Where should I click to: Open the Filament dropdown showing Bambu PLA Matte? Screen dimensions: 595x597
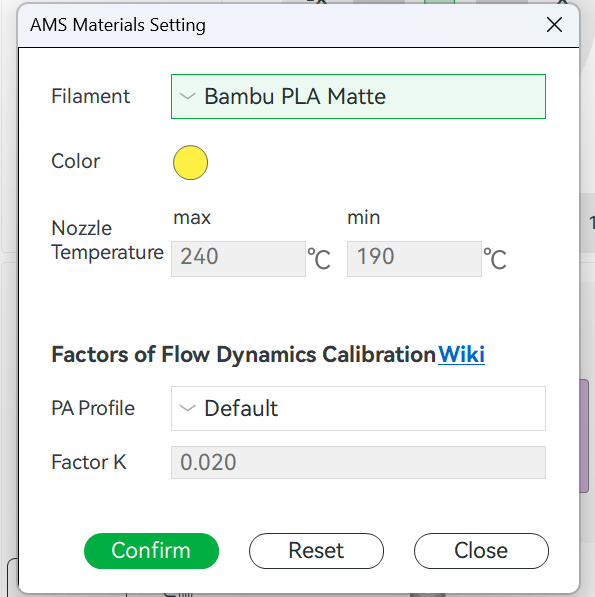(x=358, y=96)
